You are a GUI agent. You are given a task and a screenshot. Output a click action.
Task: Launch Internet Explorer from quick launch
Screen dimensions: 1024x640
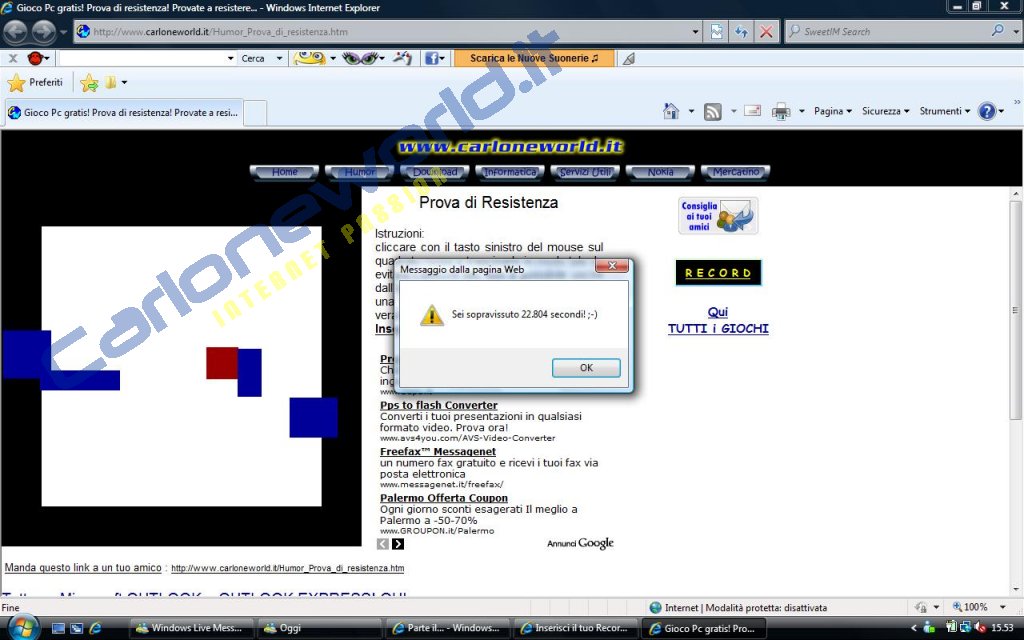point(95,628)
